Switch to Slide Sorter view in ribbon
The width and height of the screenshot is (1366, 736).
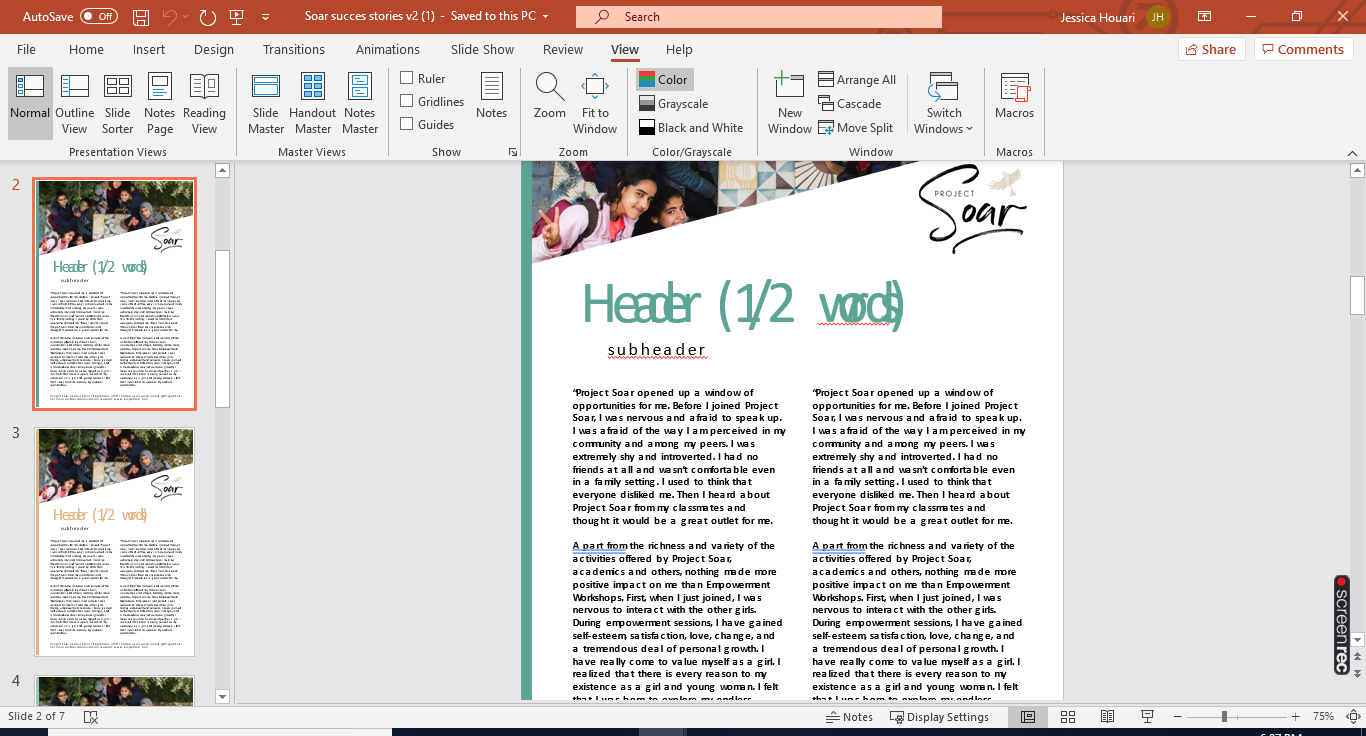(x=118, y=104)
